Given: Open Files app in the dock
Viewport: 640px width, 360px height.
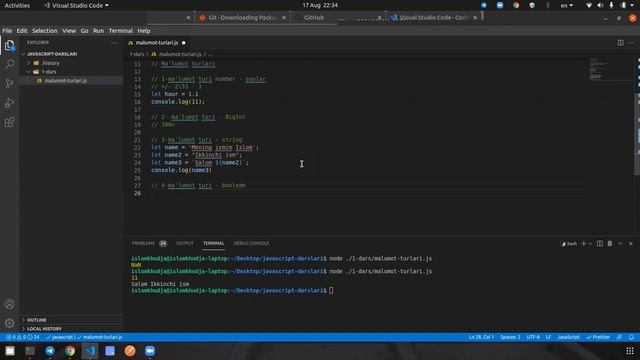Looking at the screenshot, I should [x=10, y=351].
